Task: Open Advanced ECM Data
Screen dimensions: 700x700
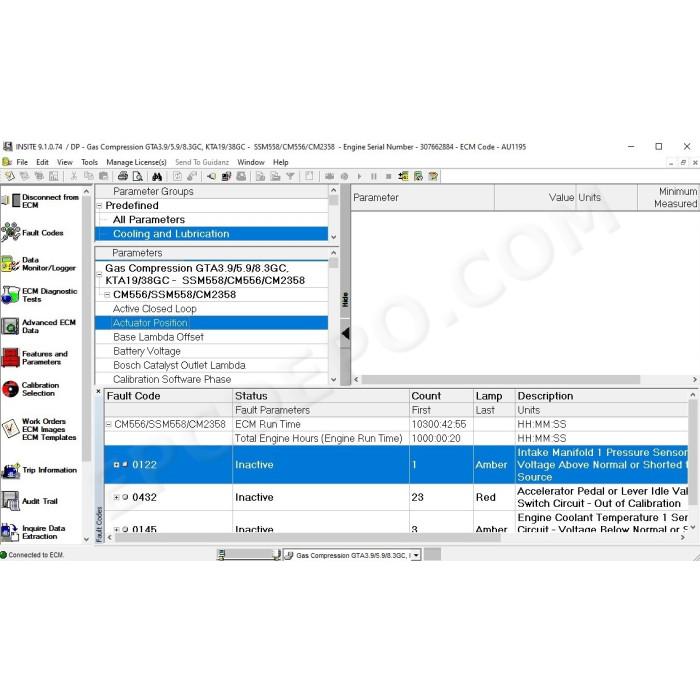Action: [x=39, y=326]
